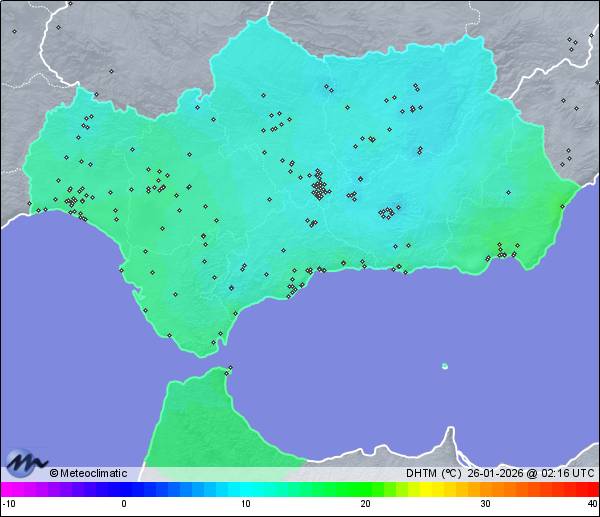This screenshot has height=517, width=600.
Task: Select the densest central cluster of station markers
Action: [319, 186]
